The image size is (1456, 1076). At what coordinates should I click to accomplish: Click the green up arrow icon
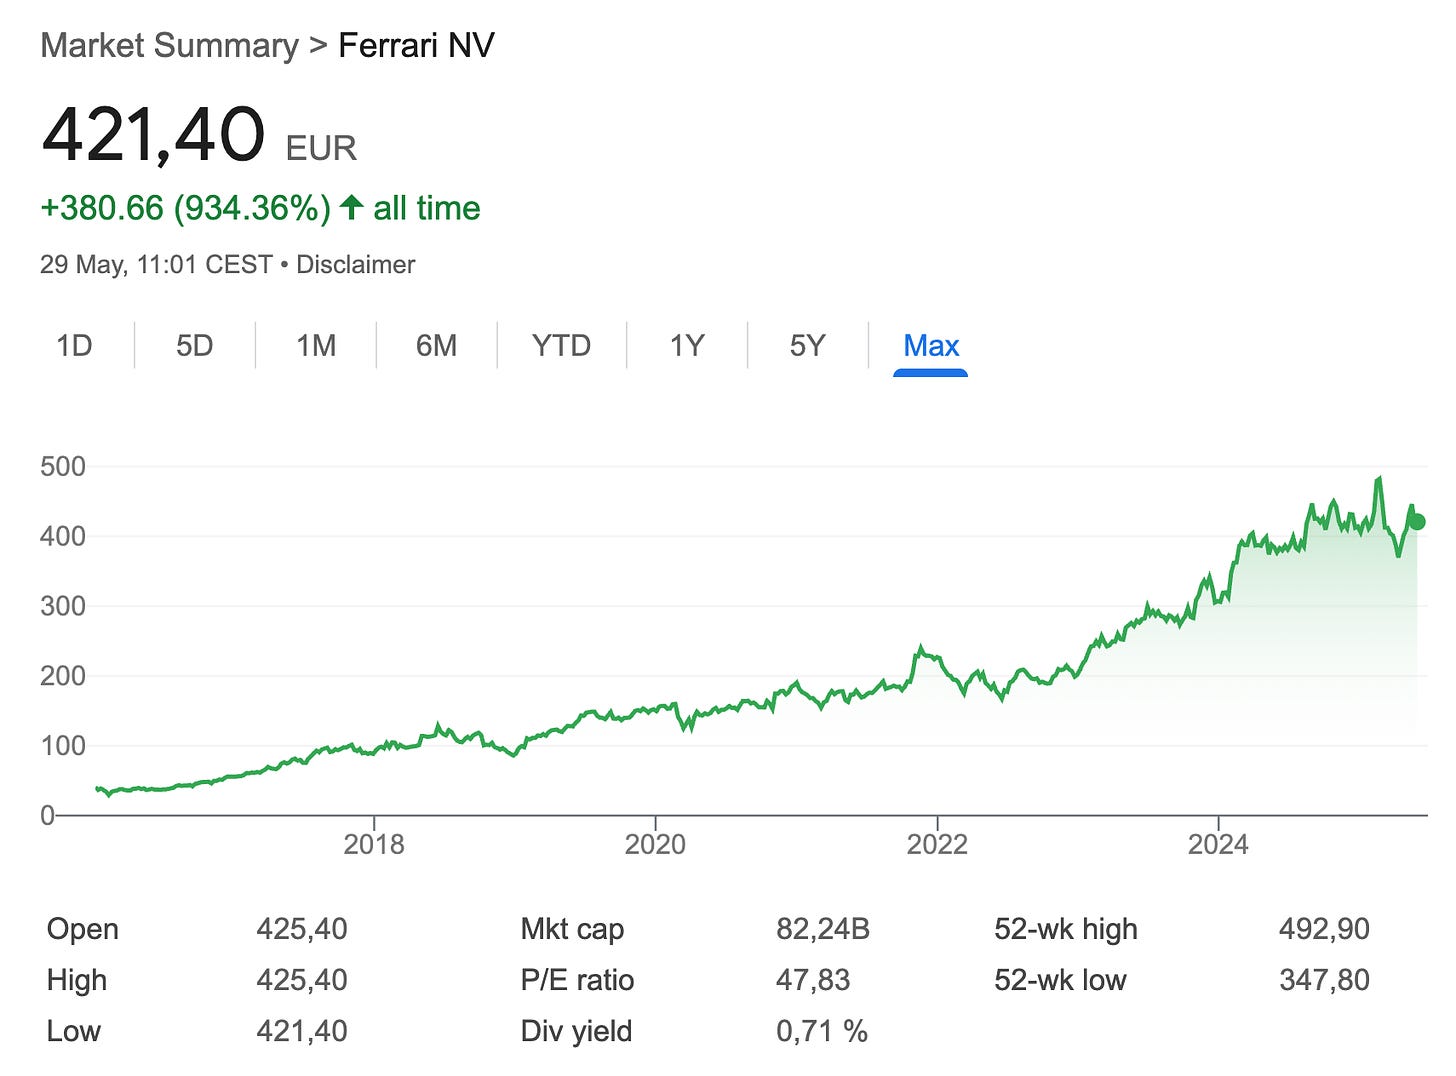[x=351, y=207]
